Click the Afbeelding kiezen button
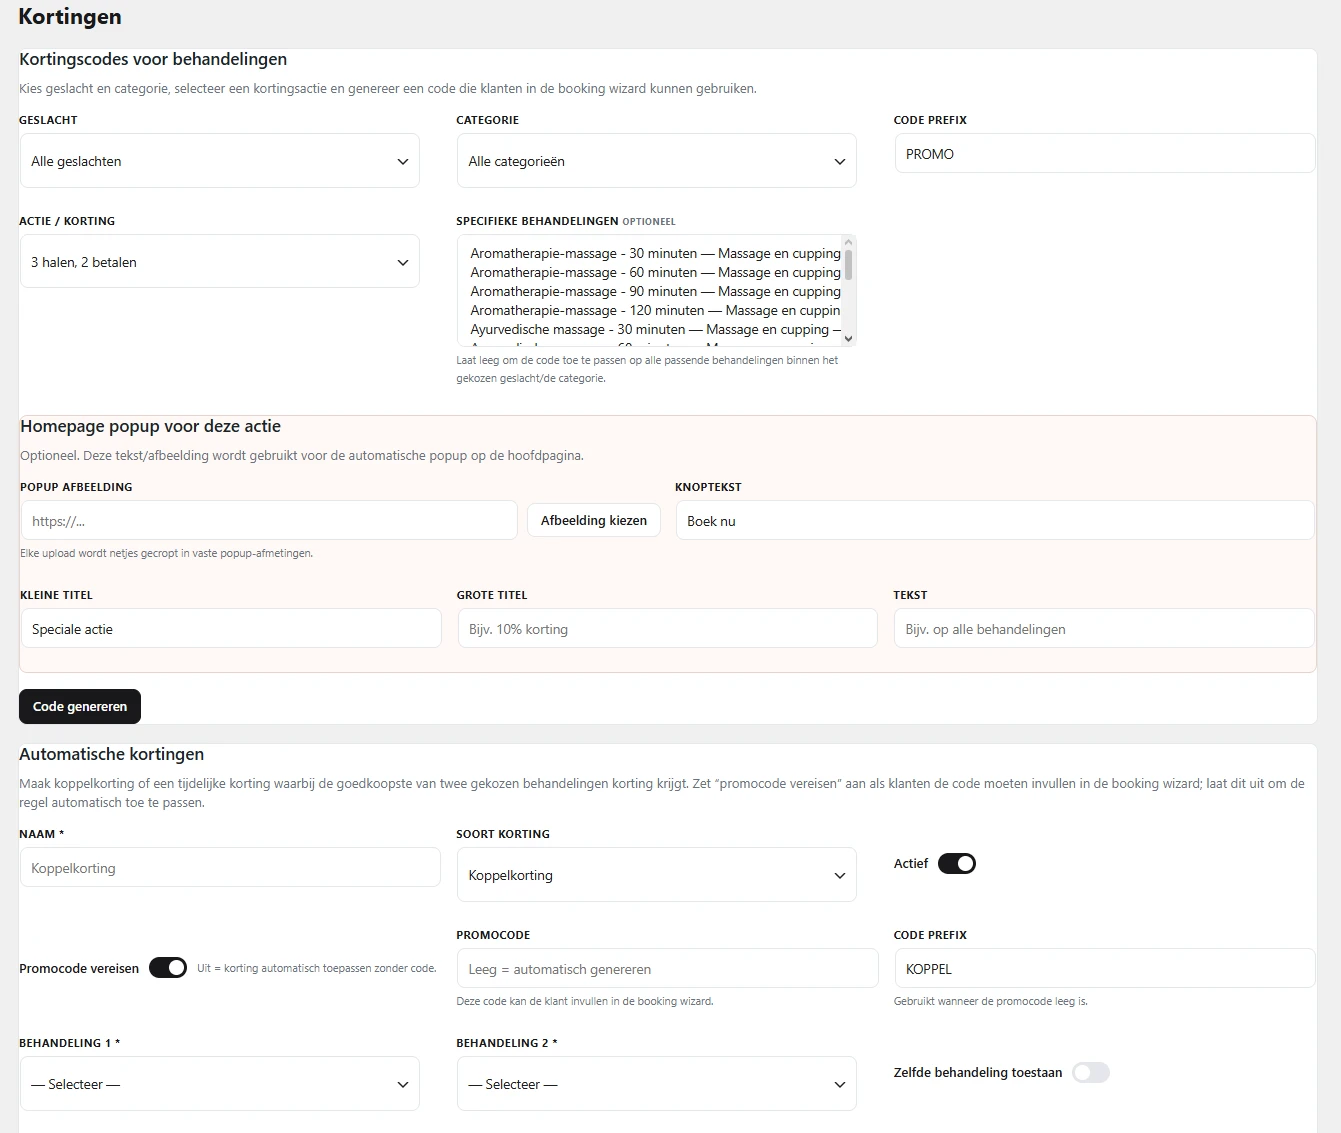Viewport: 1341px width, 1133px height. [x=594, y=520]
